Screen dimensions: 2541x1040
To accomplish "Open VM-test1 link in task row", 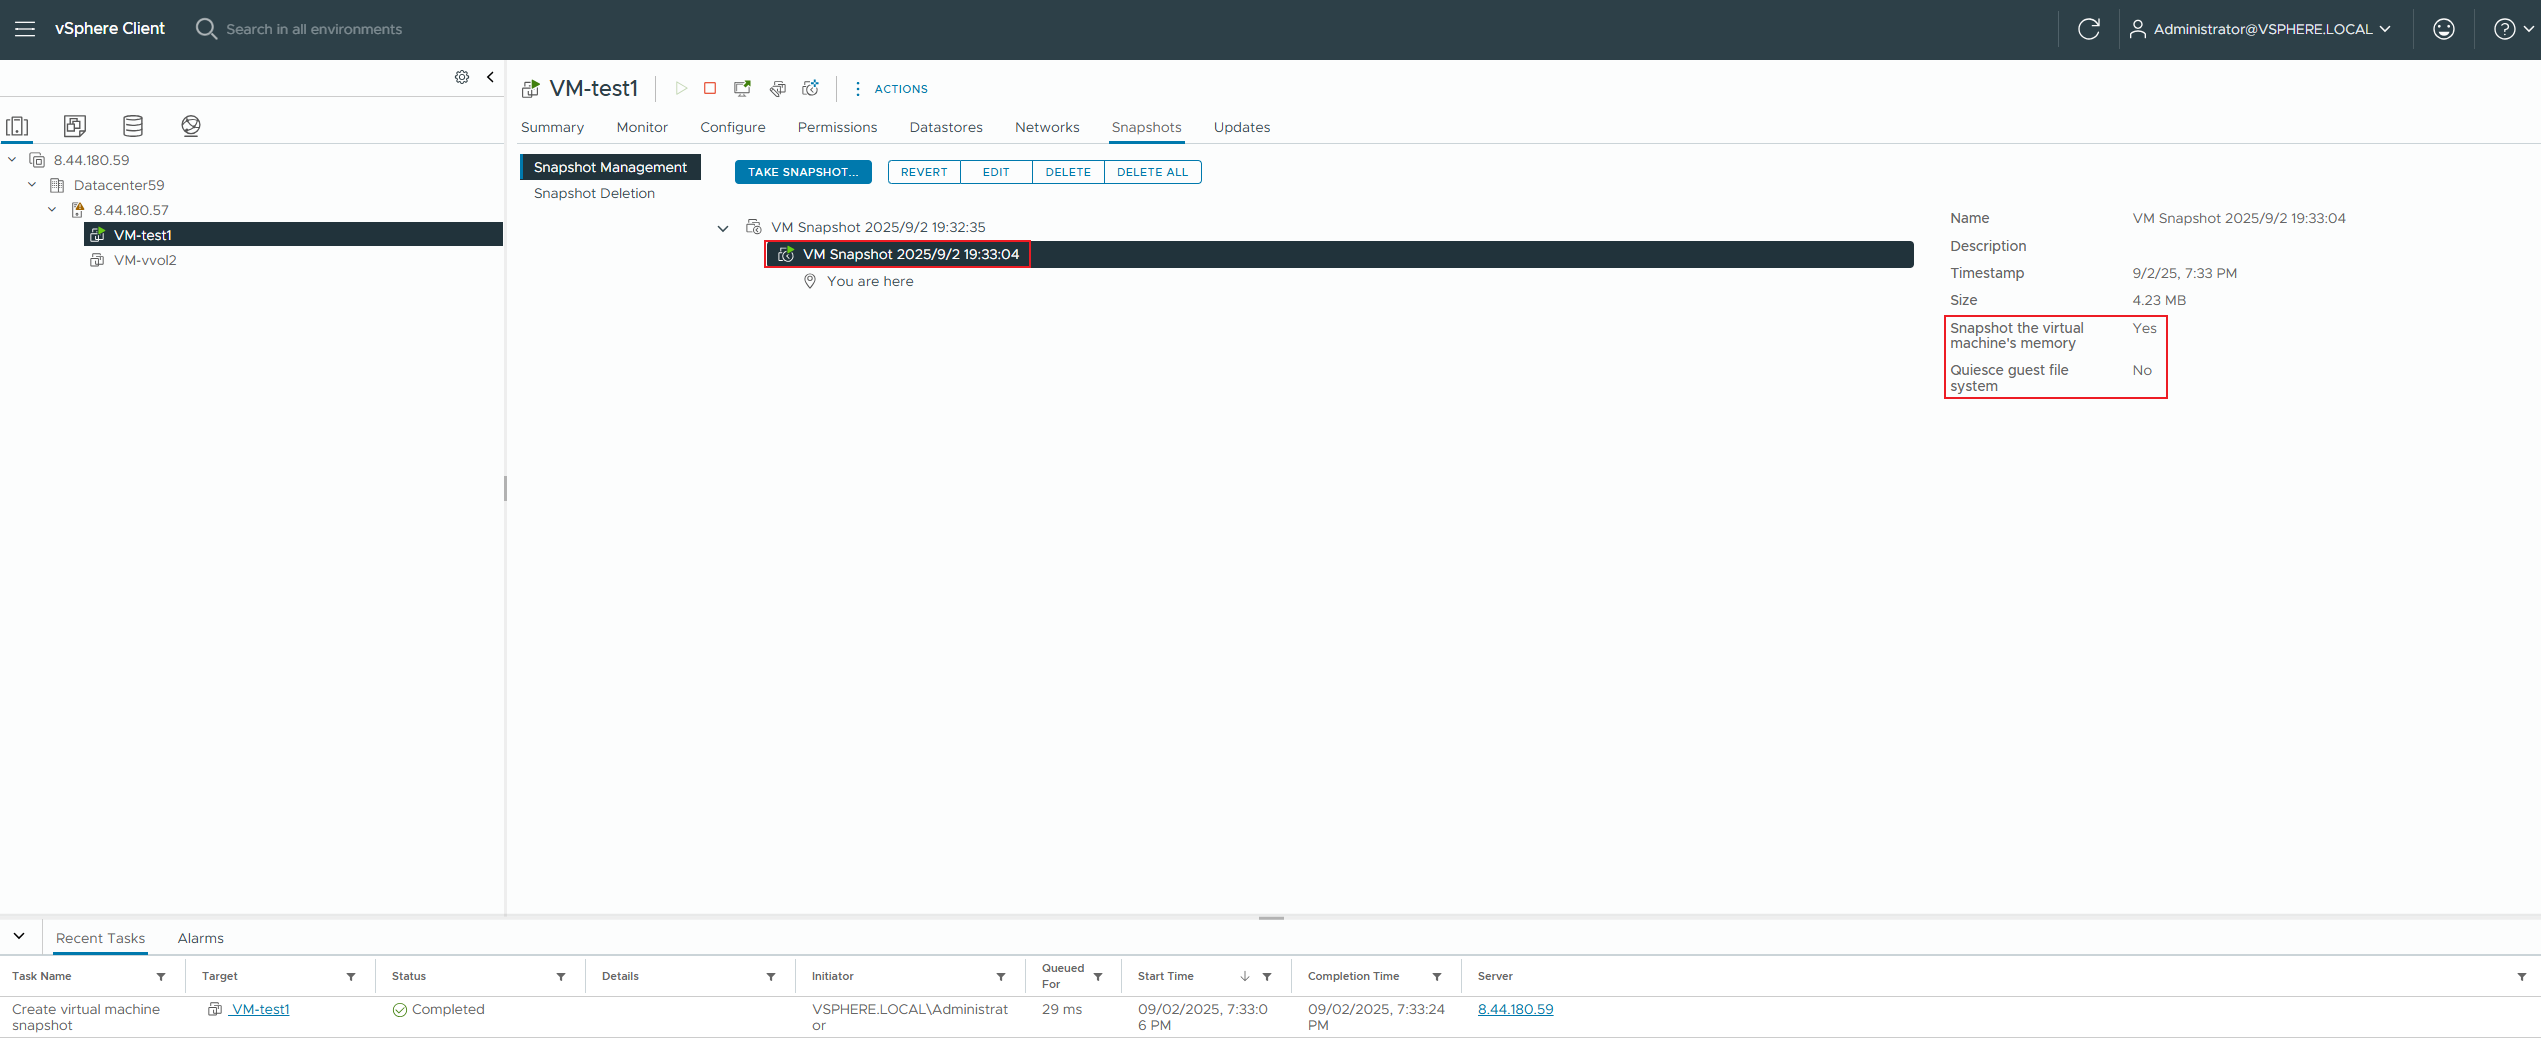I will click(260, 1010).
